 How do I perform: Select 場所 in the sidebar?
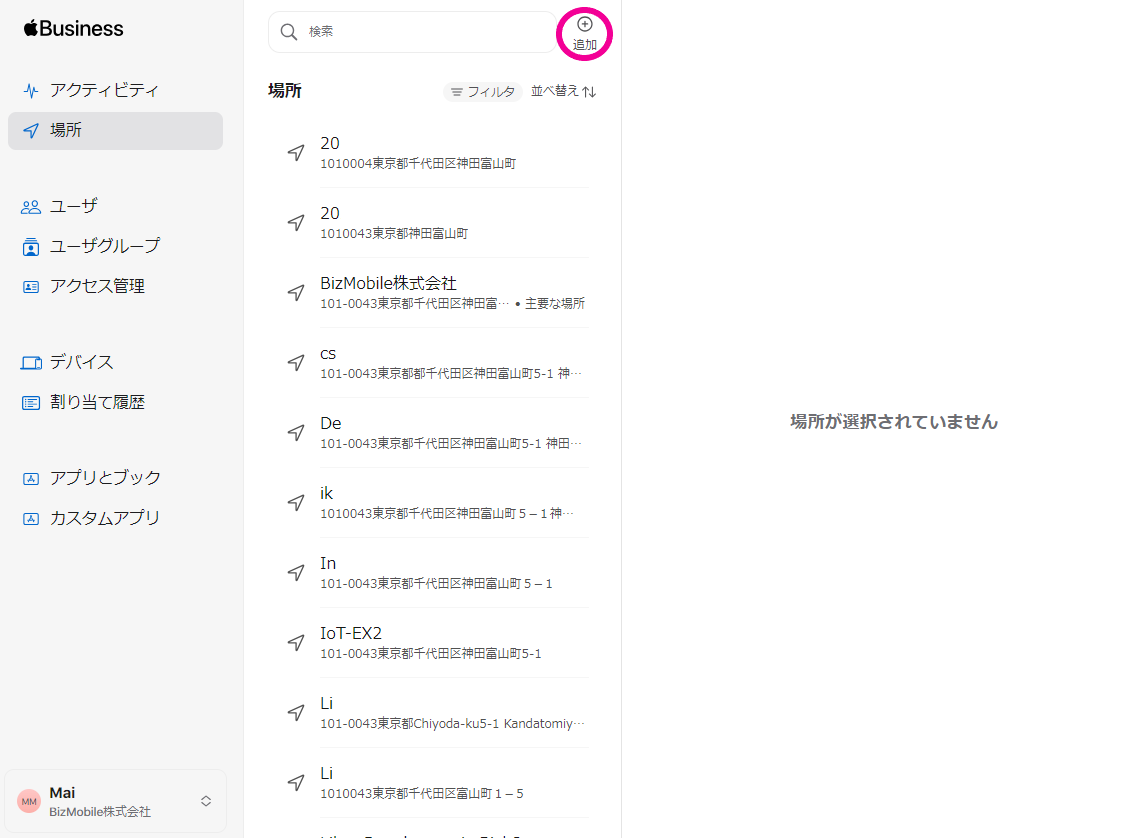(x=66, y=130)
